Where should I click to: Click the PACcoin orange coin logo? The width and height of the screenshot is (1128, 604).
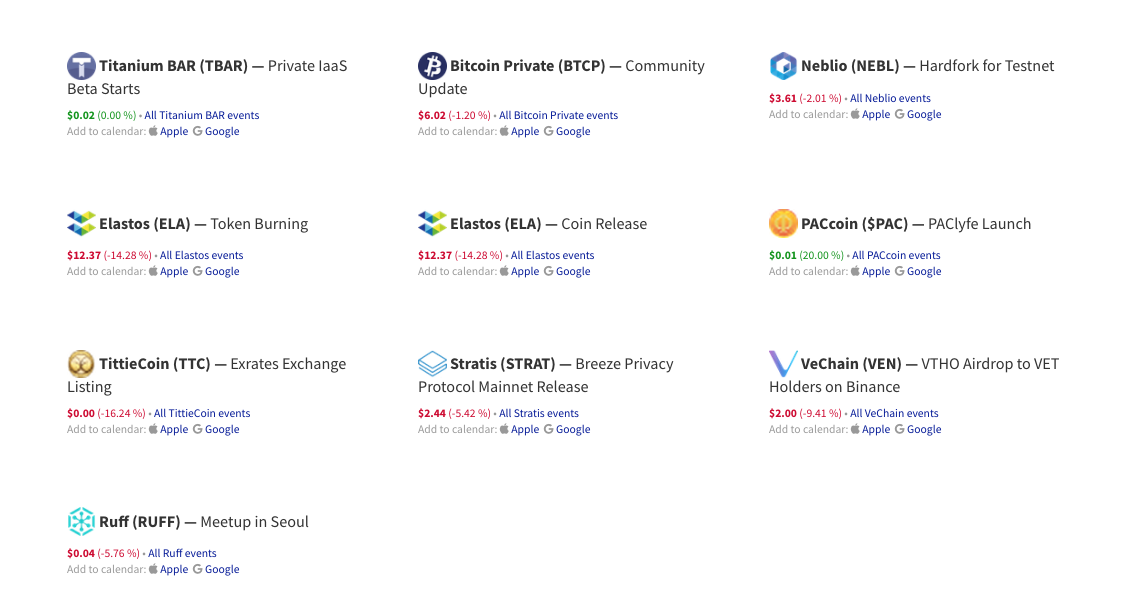[x=783, y=223]
